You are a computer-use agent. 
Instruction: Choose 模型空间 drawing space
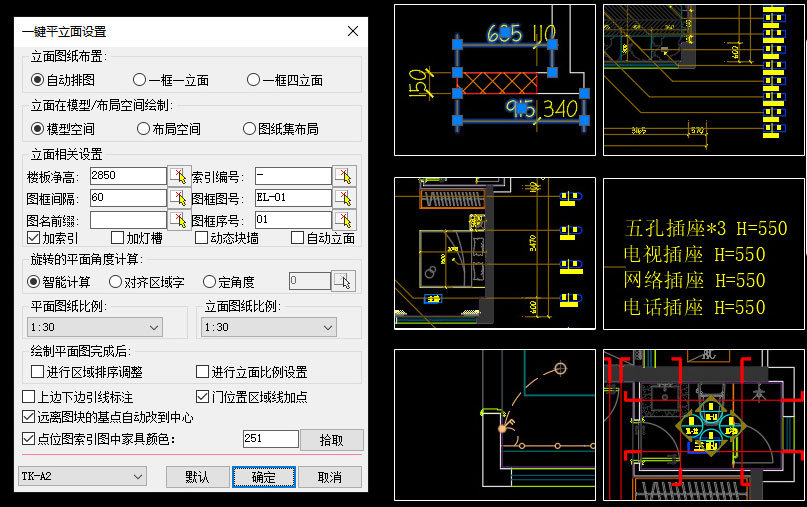pyautogui.click(x=63, y=129)
